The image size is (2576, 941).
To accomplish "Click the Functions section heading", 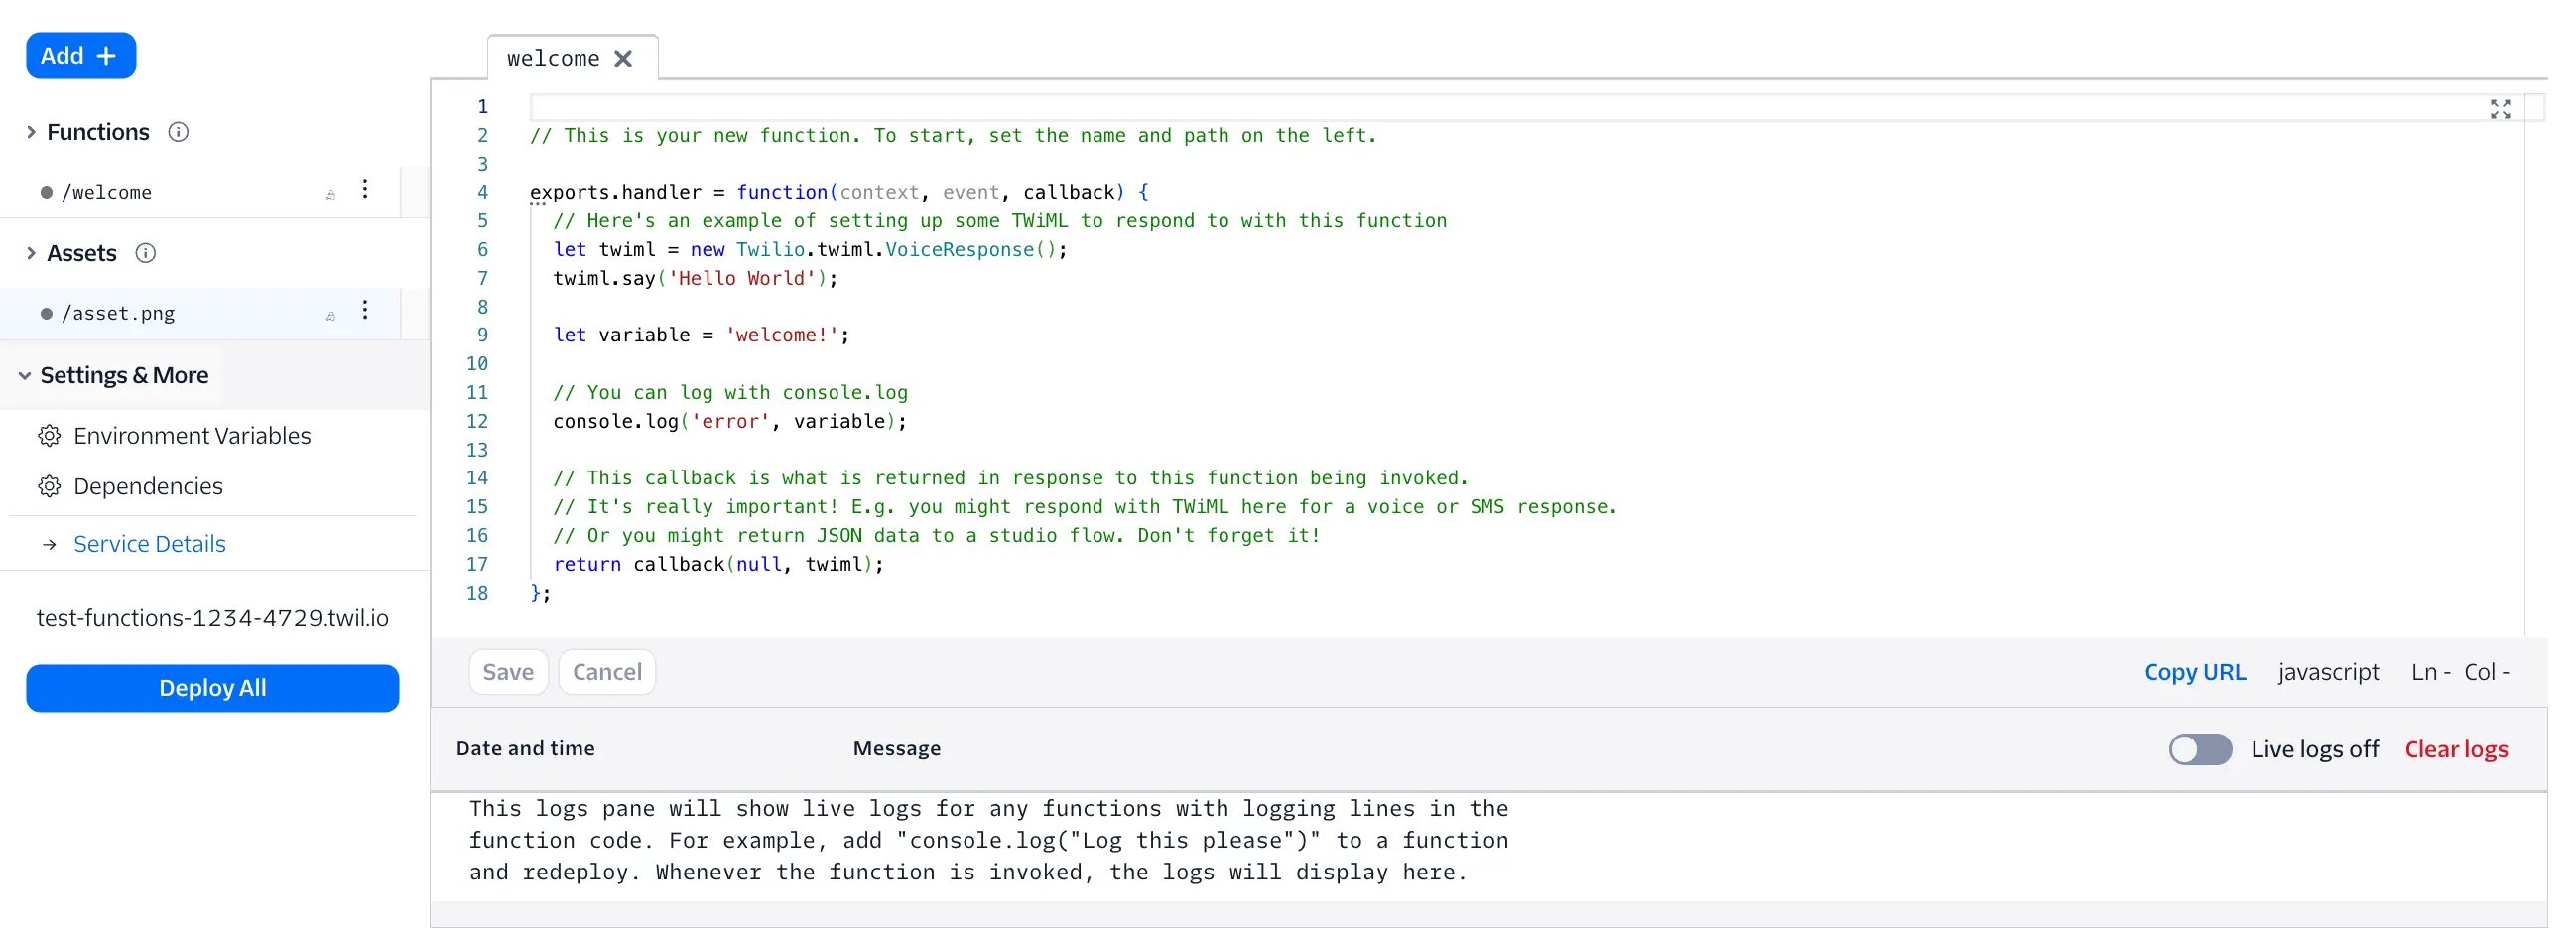I will point(98,132).
